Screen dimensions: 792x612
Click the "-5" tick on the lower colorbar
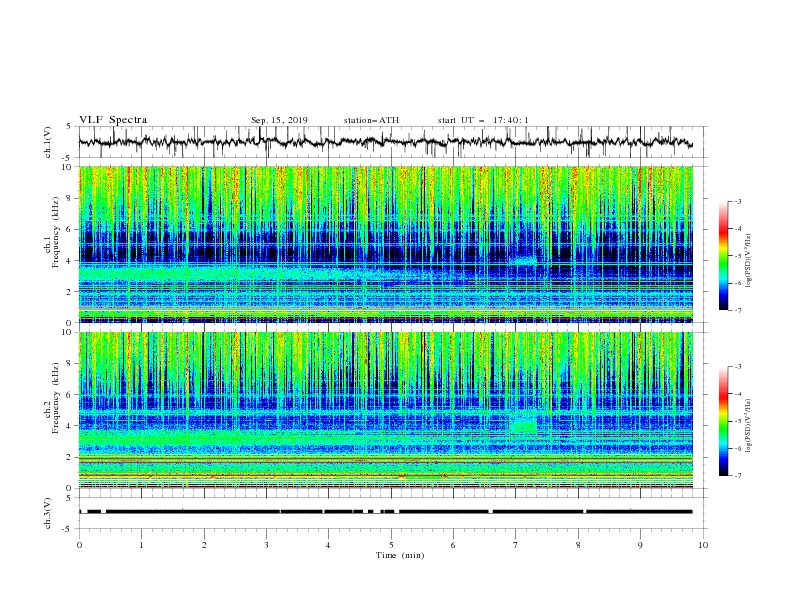[x=737, y=421]
